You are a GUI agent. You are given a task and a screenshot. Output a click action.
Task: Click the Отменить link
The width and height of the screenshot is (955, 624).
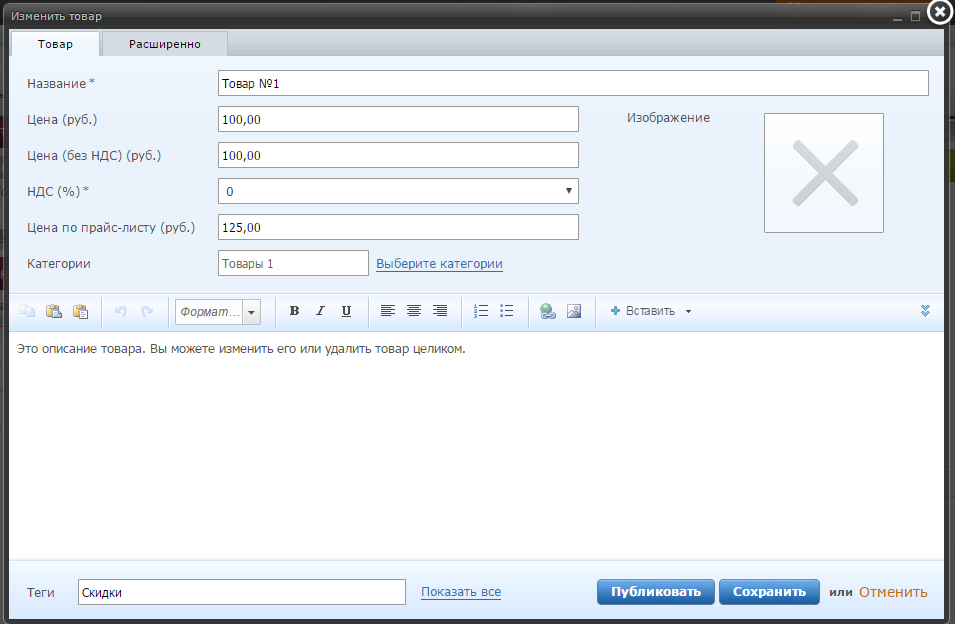(893, 592)
